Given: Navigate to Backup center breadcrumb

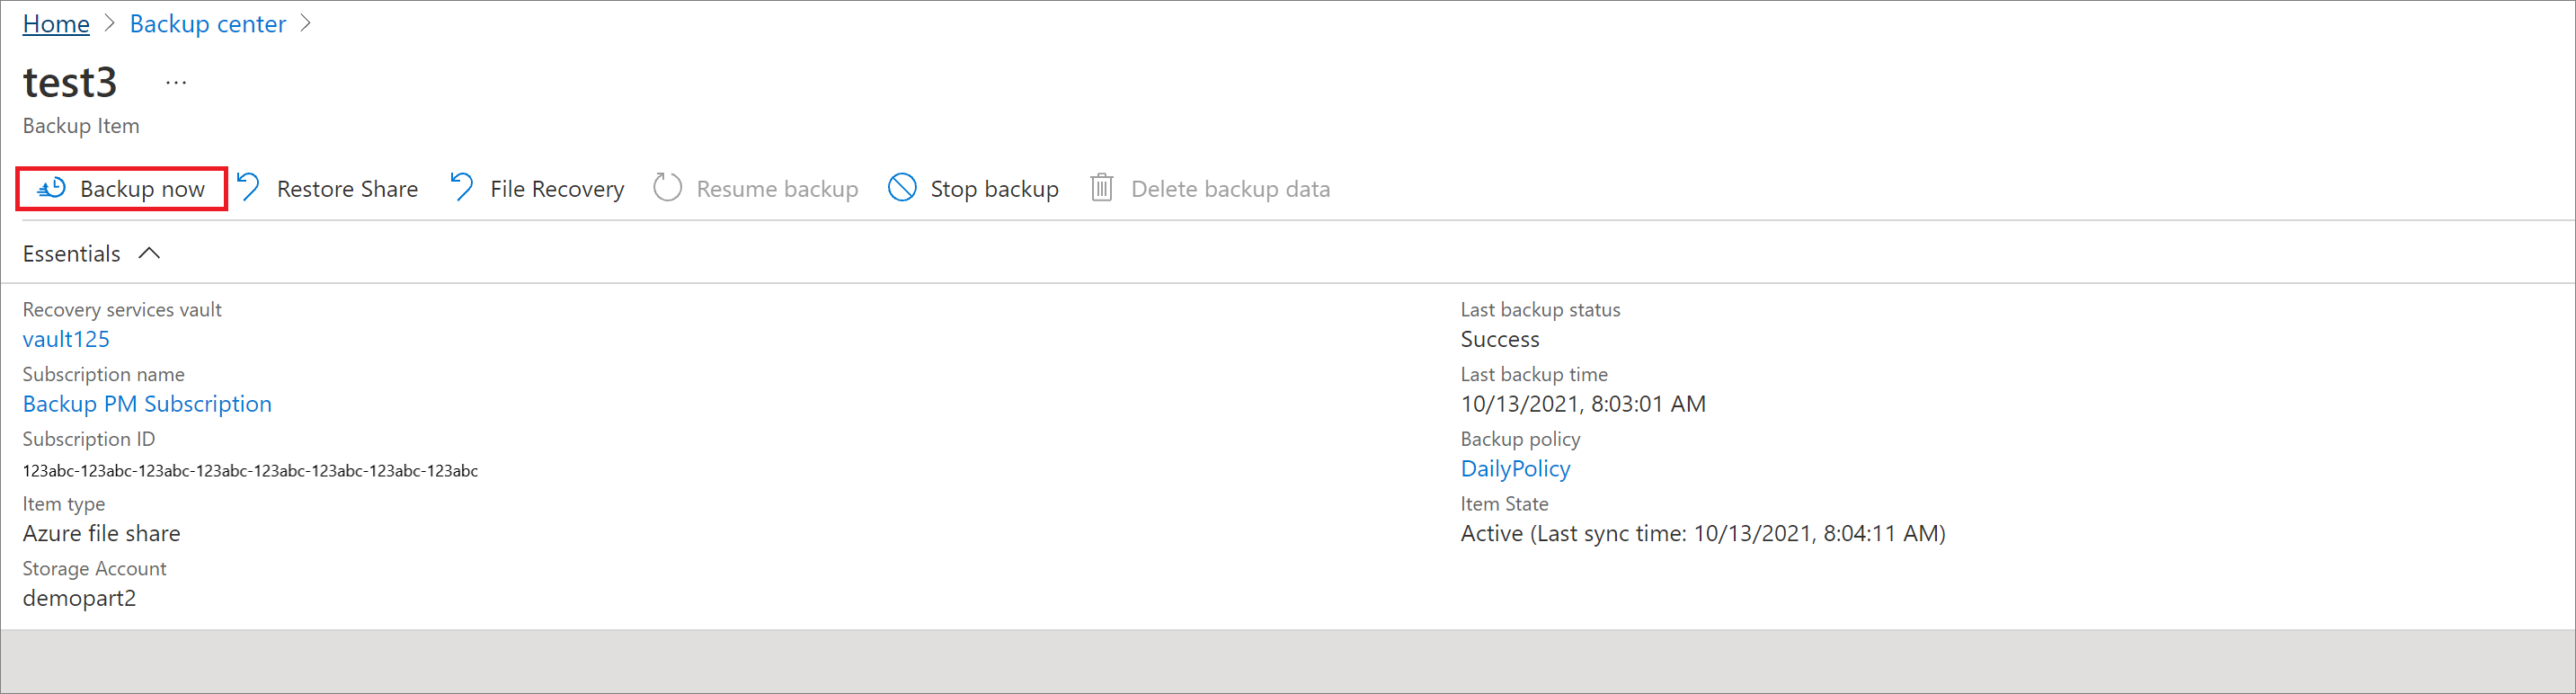Looking at the screenshot, I should point(208,24).
